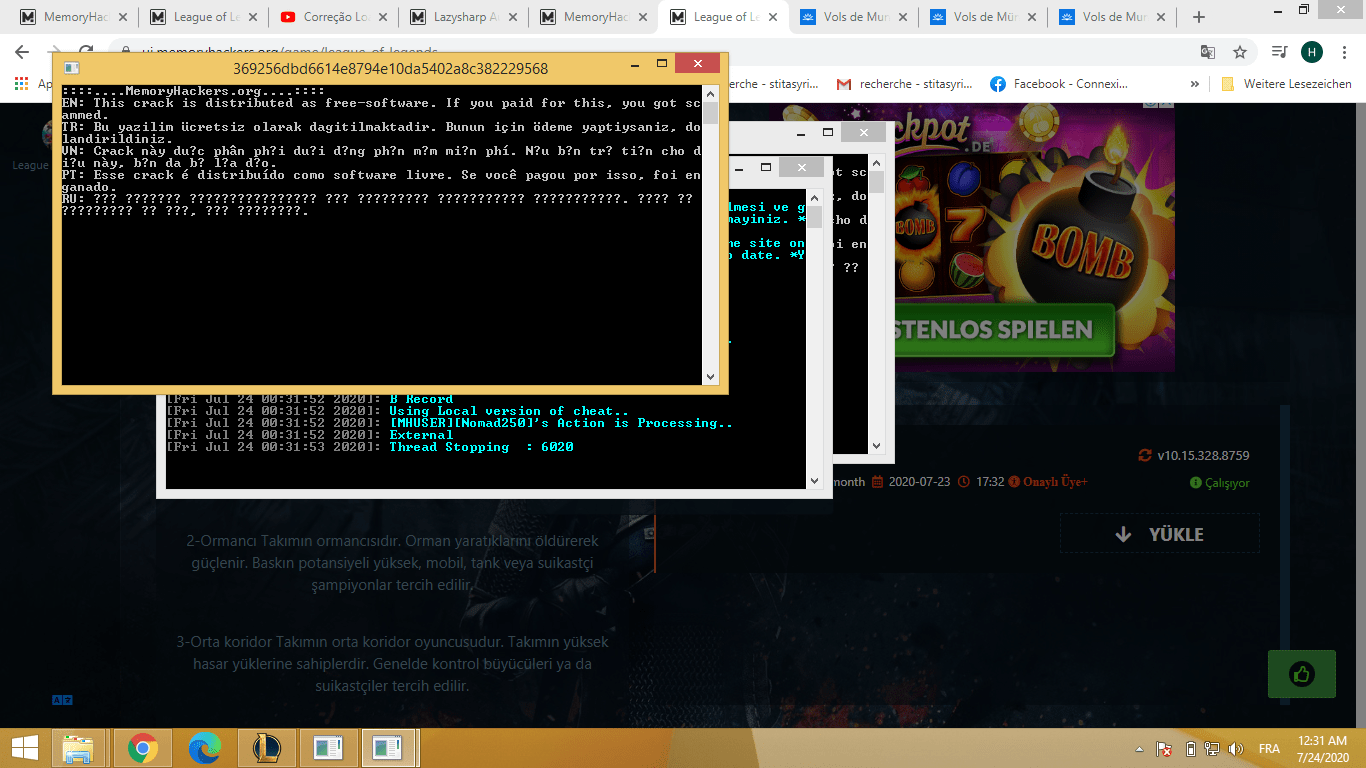The image size is (1366, 768).
Task: Open League of Legends from the taskbar
Action: click(266, 748)
